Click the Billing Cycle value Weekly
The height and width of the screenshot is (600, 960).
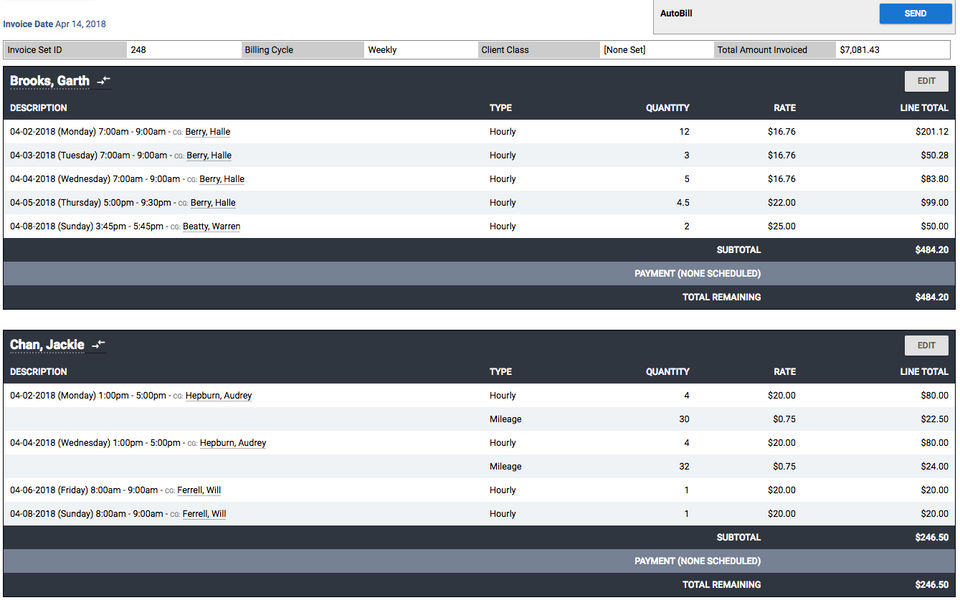[382, 50]
